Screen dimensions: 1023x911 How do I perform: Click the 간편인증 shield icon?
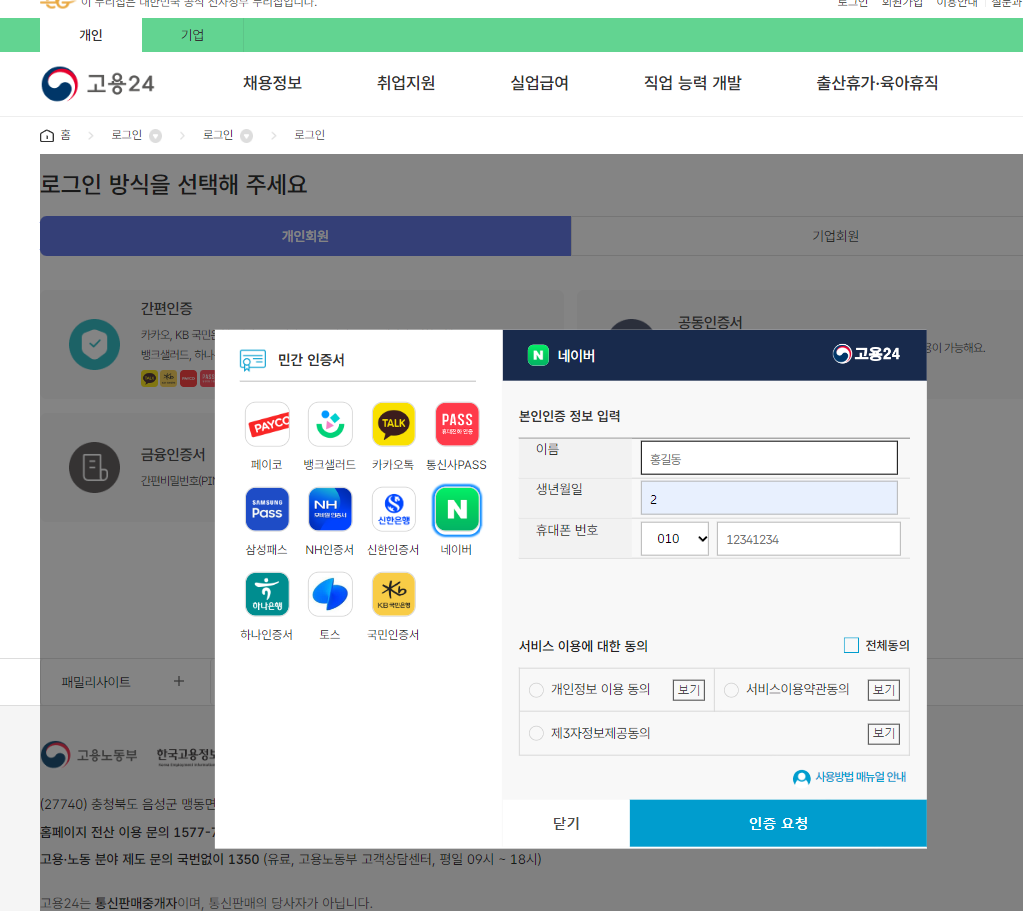click(x=95, y=344)
